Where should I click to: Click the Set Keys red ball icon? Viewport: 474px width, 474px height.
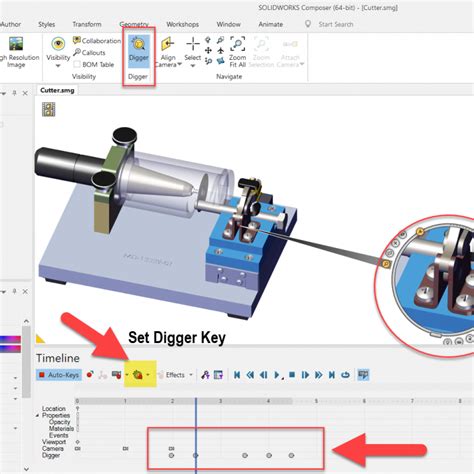click(x=90, y=375)
